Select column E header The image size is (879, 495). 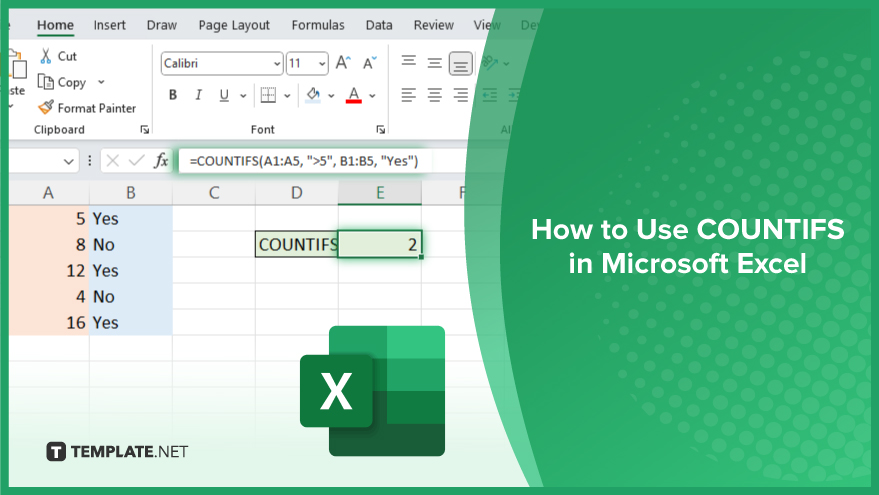click(380, 193)
